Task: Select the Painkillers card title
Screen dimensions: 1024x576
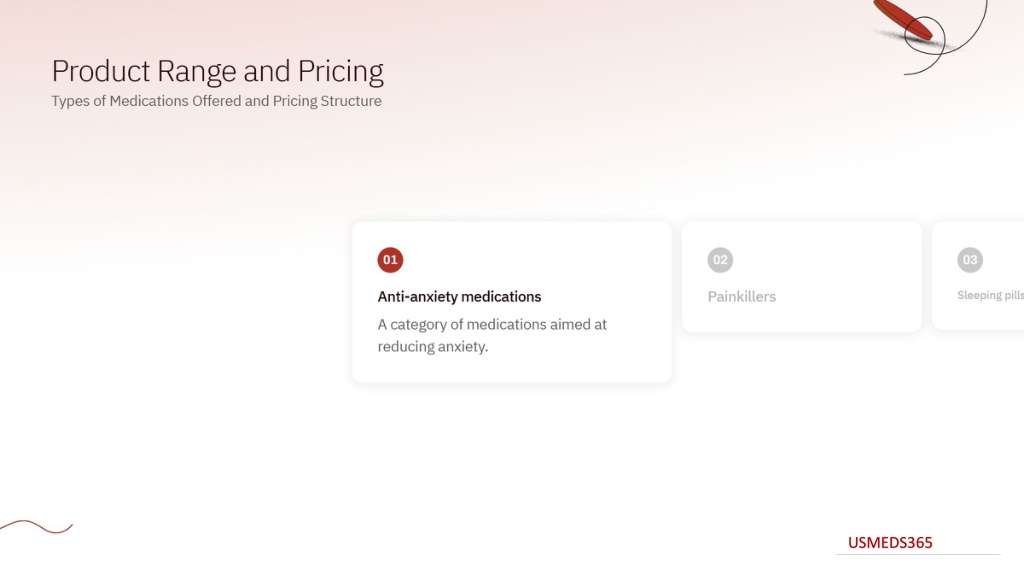Action: (742, 296)
